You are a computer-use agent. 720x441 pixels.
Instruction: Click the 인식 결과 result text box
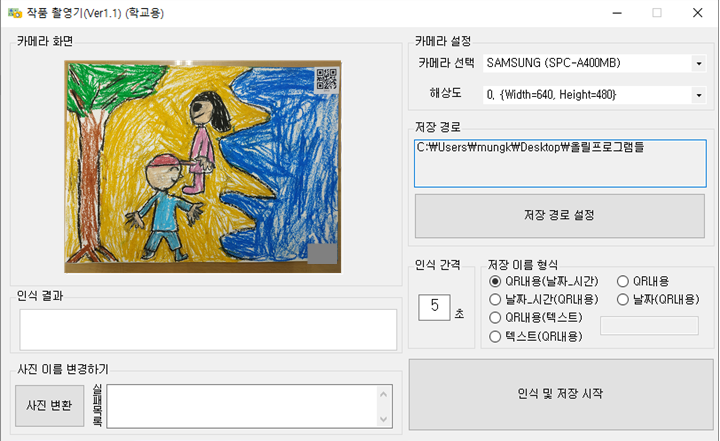pyautogui.click(x=207, y=330)
